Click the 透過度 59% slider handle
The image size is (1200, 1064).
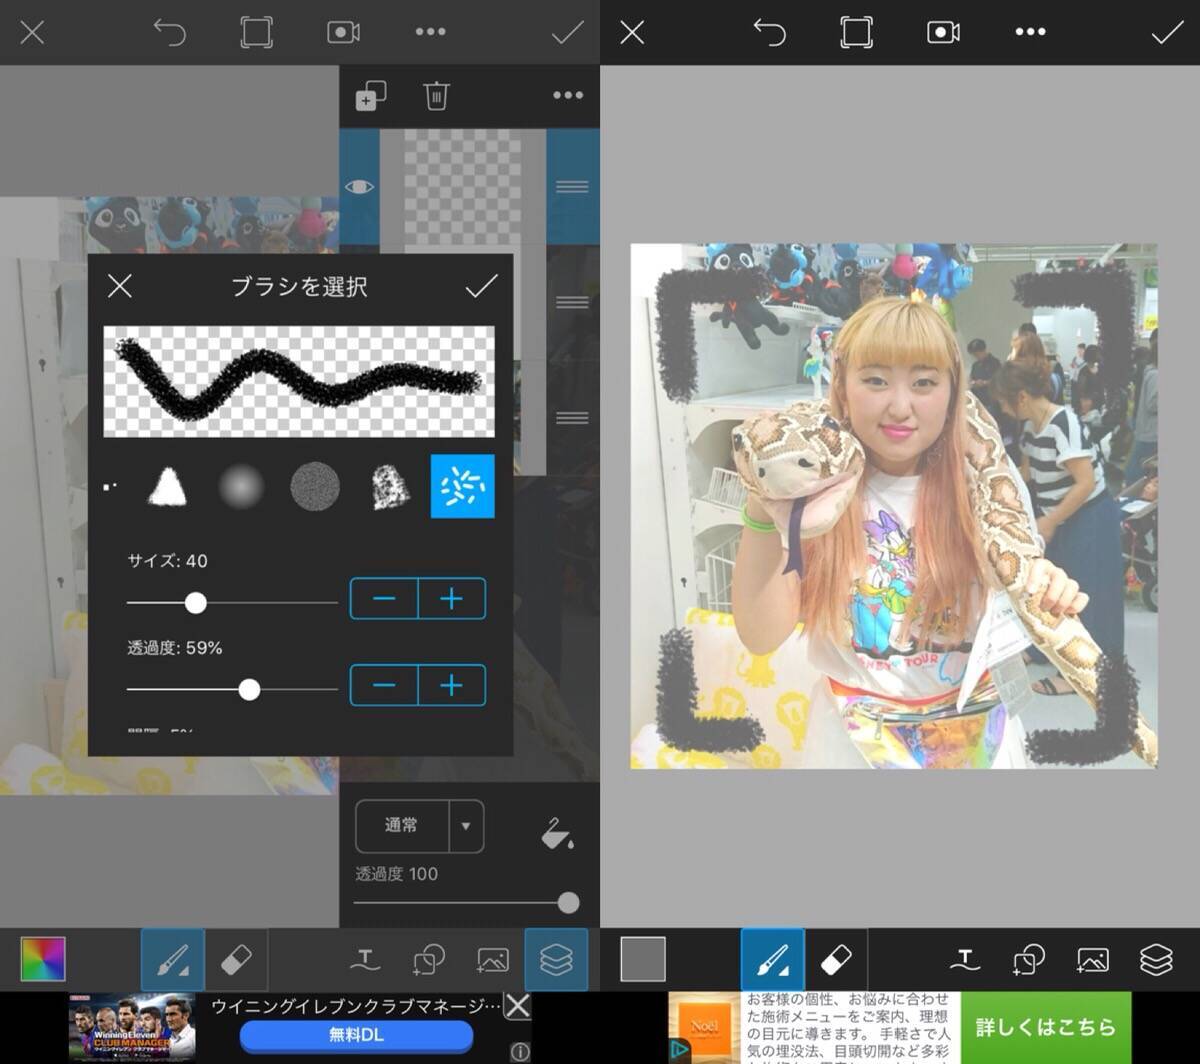tap(250, 689)
